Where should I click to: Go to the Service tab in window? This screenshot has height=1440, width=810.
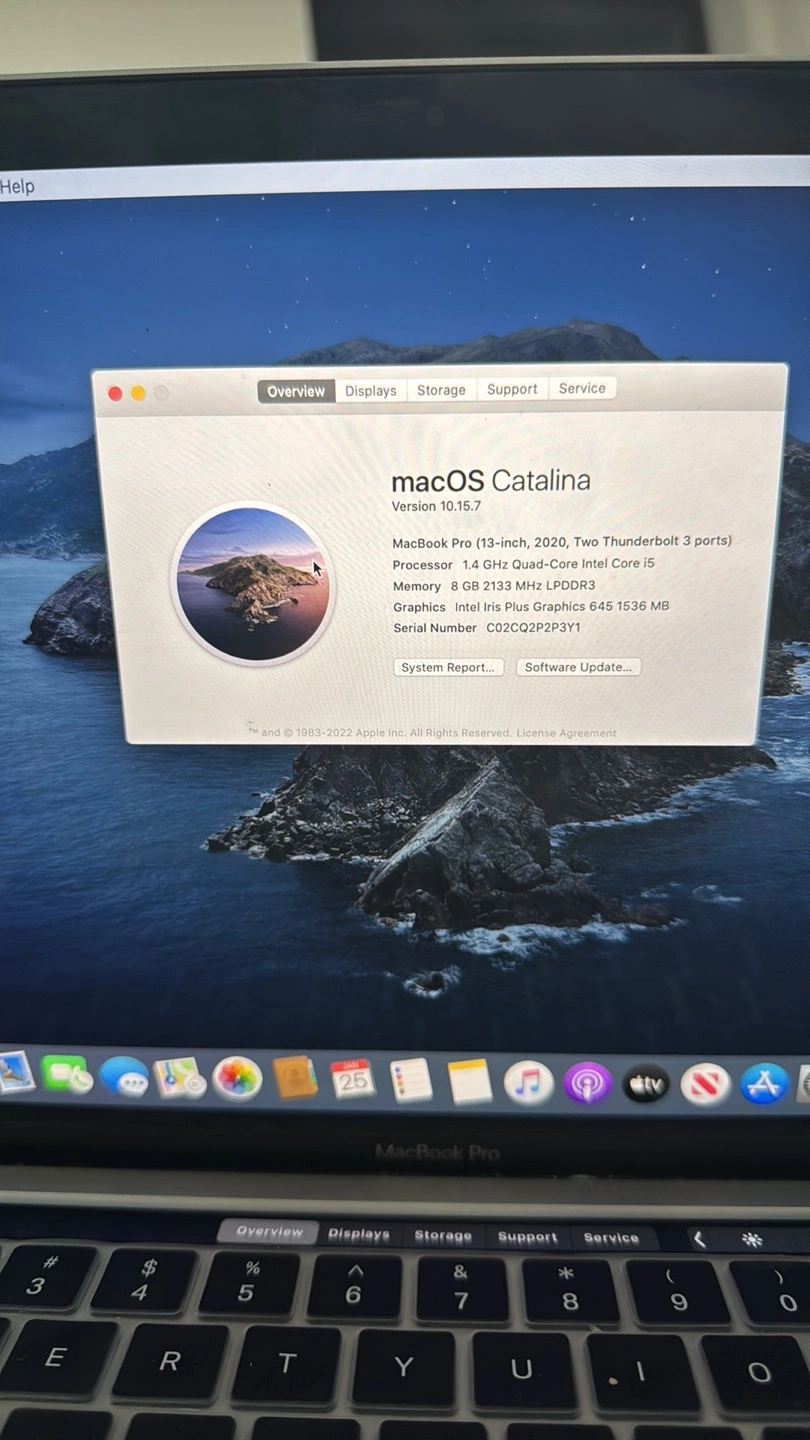click(582, 388)
